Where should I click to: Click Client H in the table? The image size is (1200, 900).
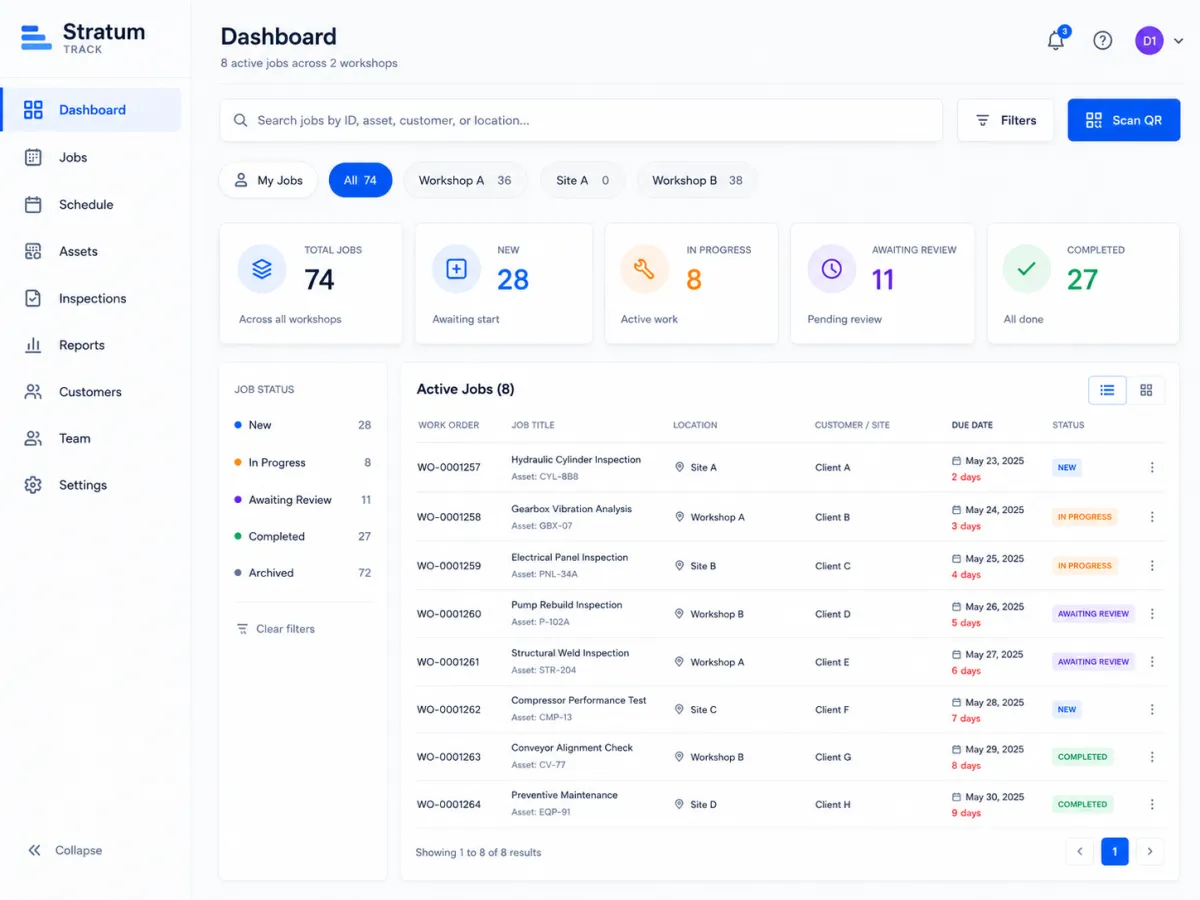coord(833,804)
